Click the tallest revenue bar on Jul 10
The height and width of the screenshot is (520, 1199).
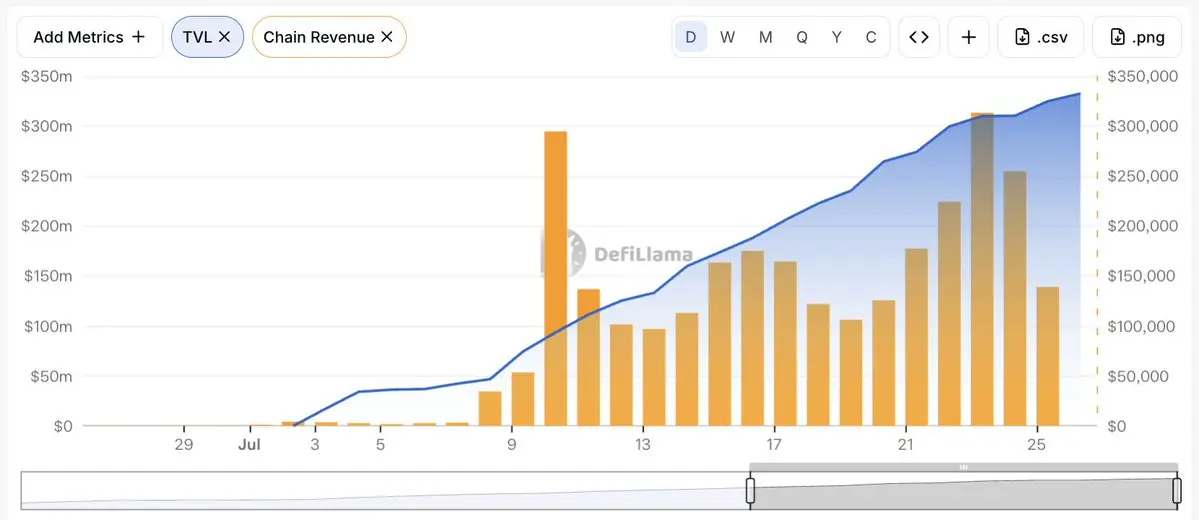click(556, 278)
